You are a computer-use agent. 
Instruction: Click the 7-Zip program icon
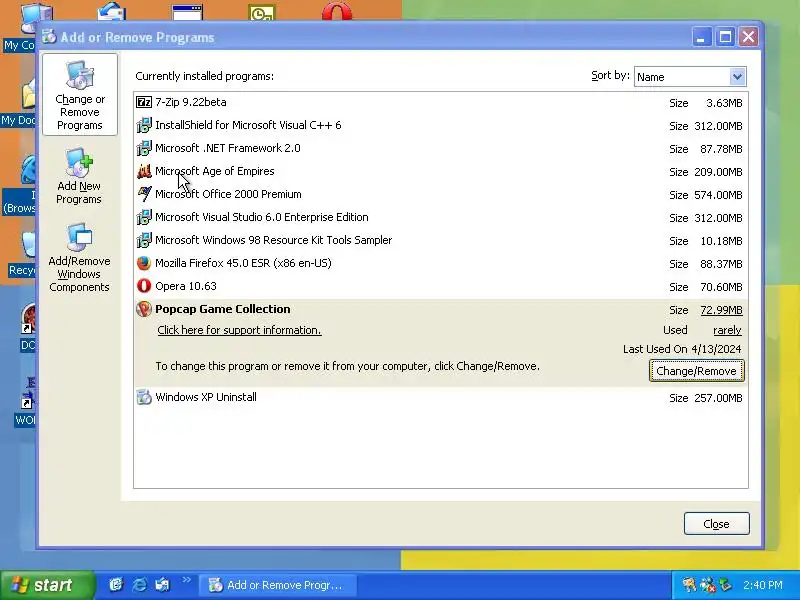pyautogui.click(x=144, y=102)
